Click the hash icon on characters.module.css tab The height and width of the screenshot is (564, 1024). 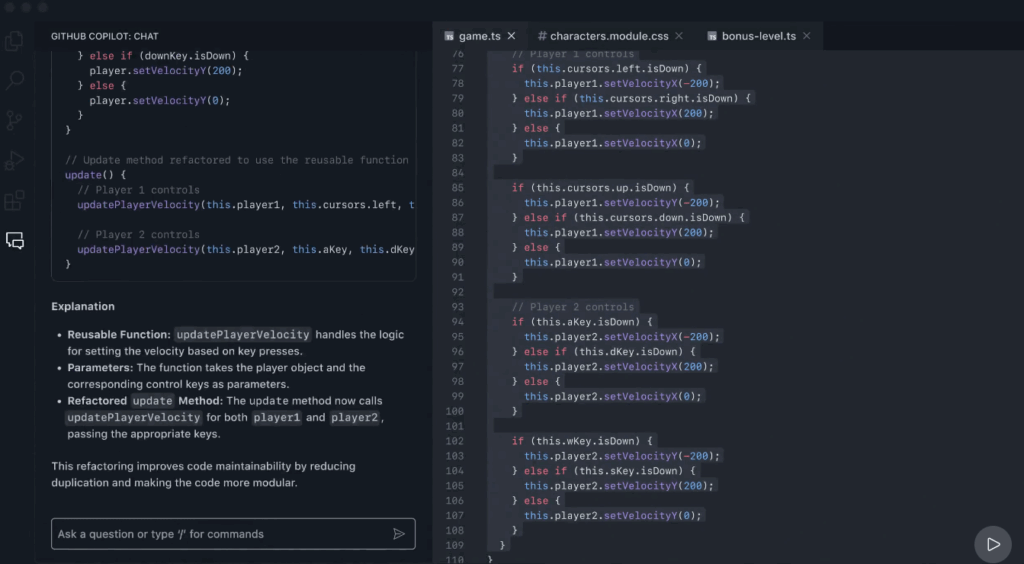[542, 36]
